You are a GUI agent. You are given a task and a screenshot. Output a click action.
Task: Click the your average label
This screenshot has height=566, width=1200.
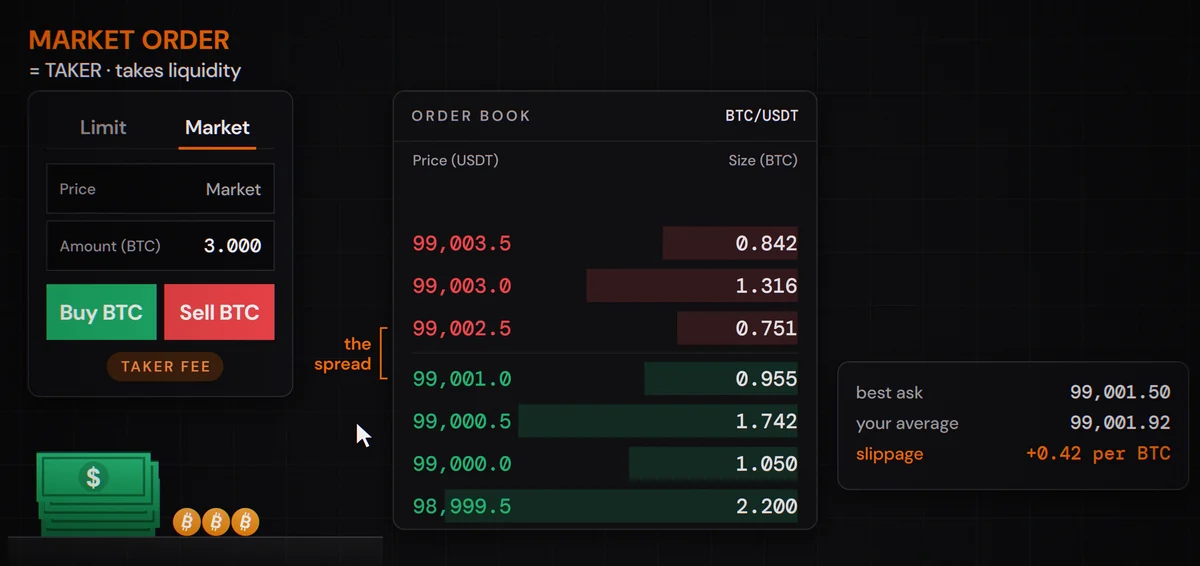tap(907, 424)
